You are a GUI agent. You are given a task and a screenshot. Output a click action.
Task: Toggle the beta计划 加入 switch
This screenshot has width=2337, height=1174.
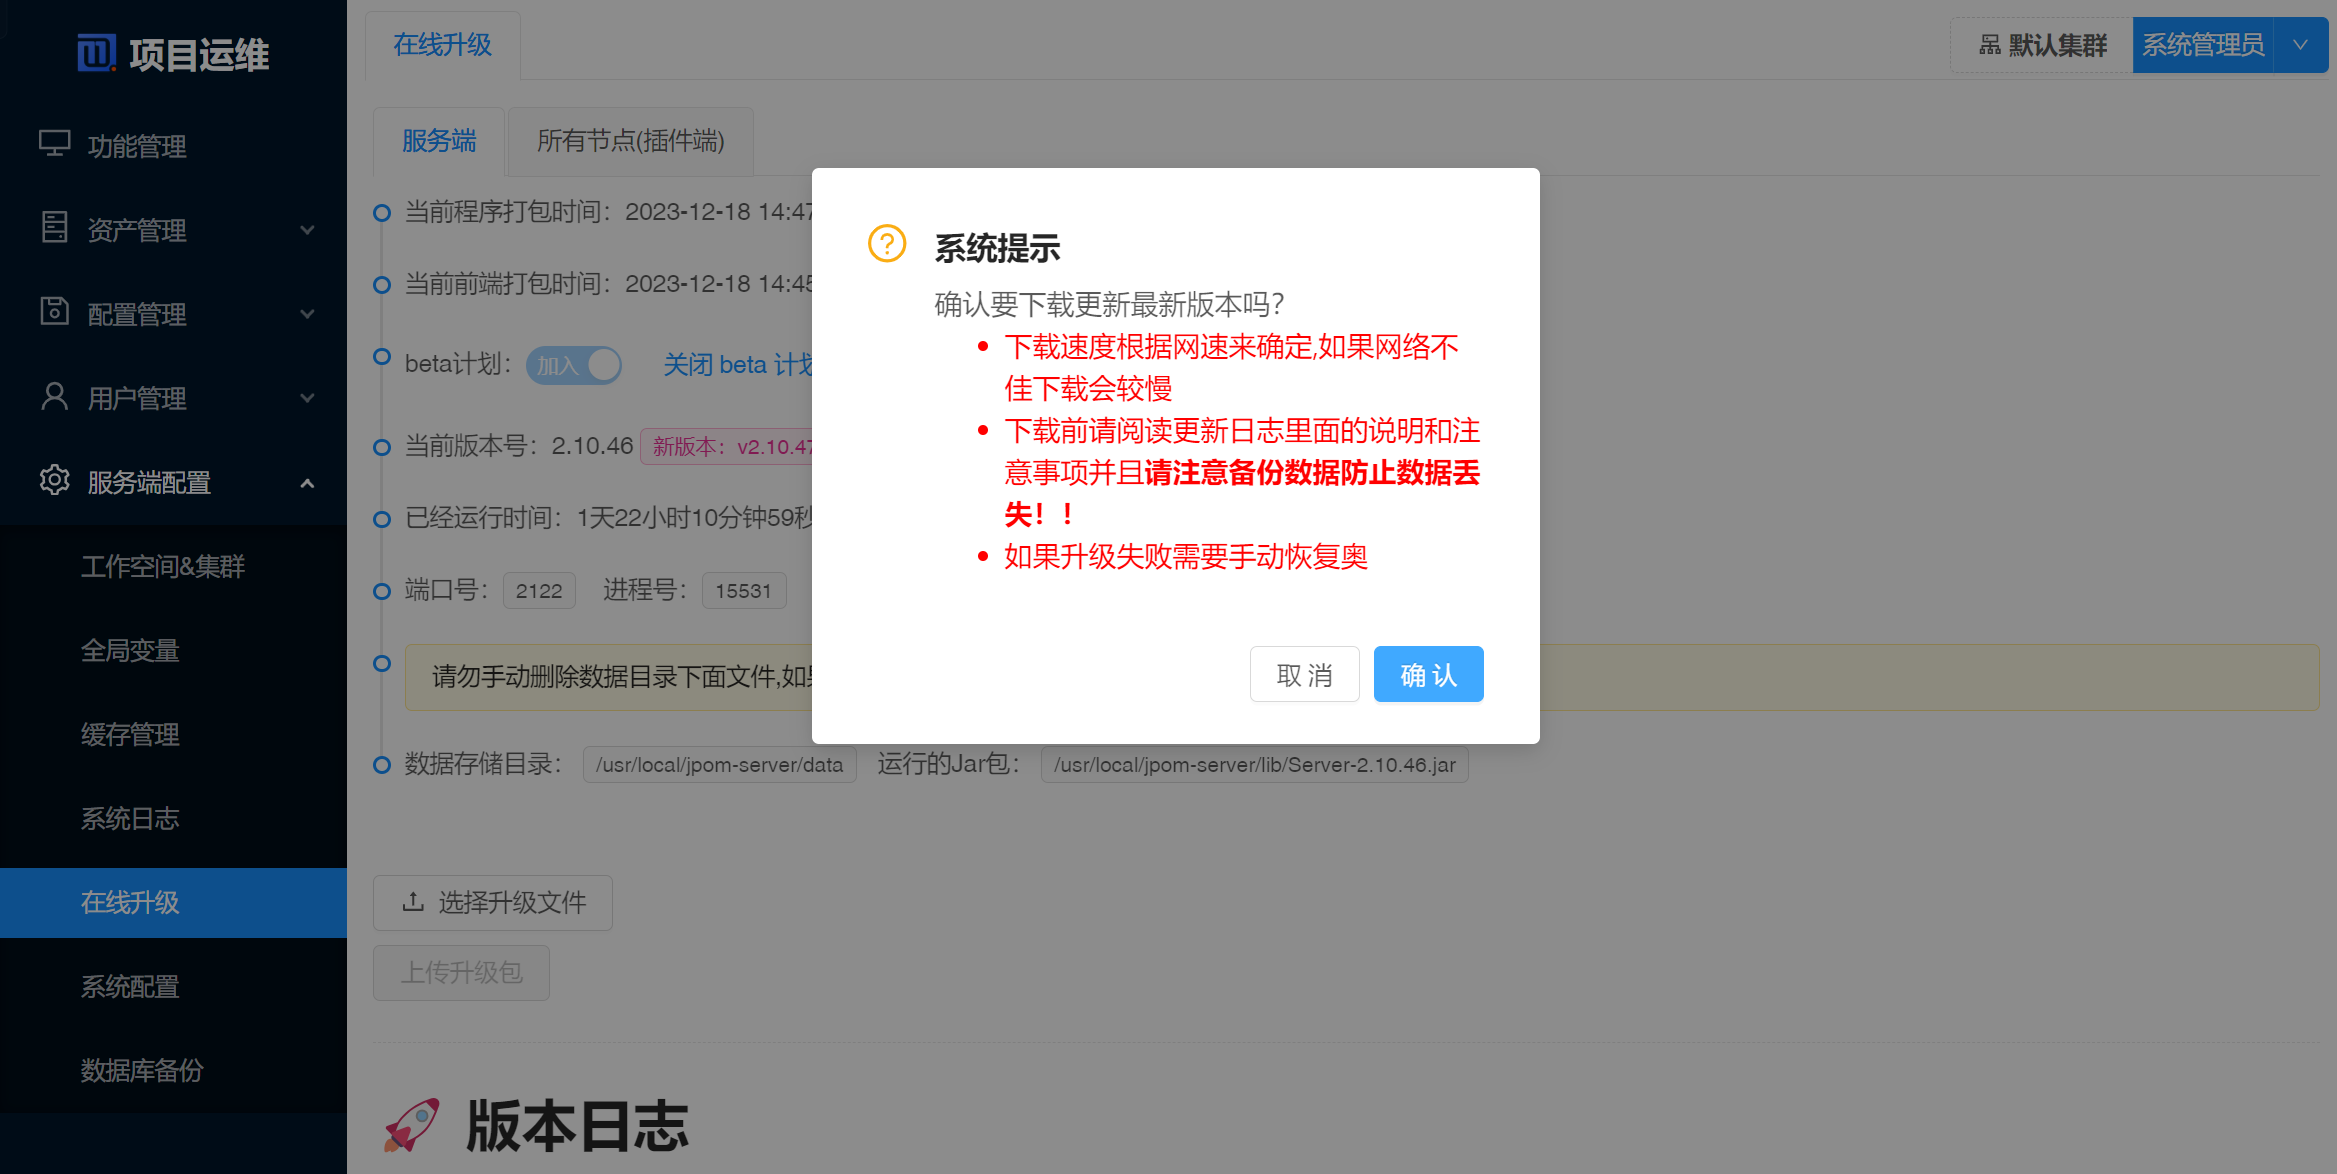click(573, 365)
